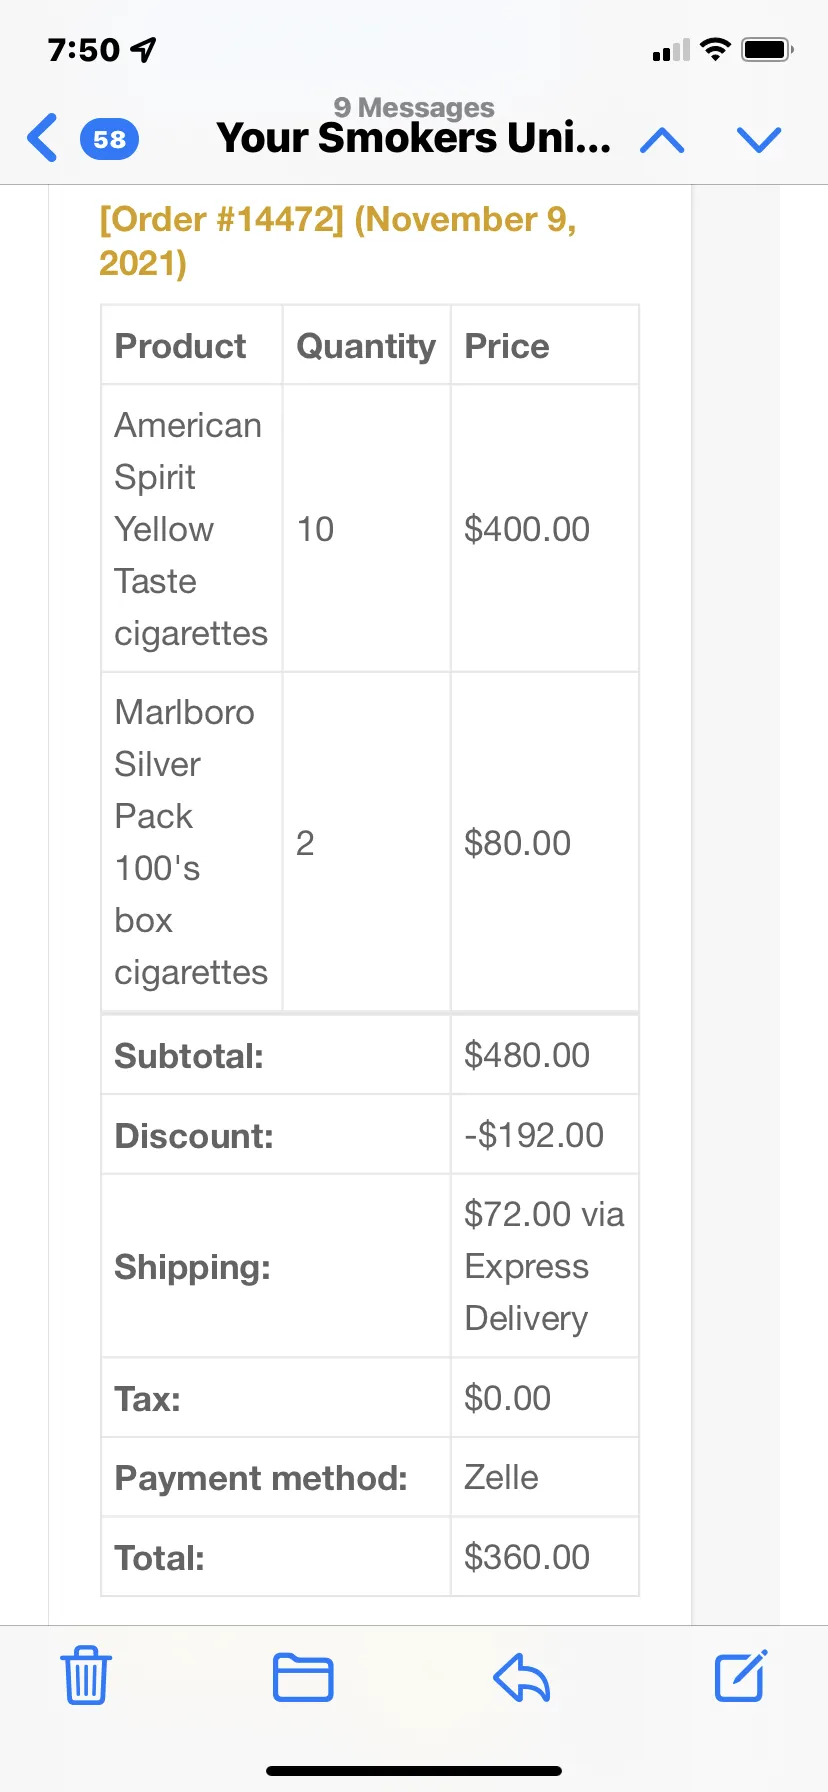Jump to previous message with up arrow
The image size is (828, 1792).
tap(662, 140)
